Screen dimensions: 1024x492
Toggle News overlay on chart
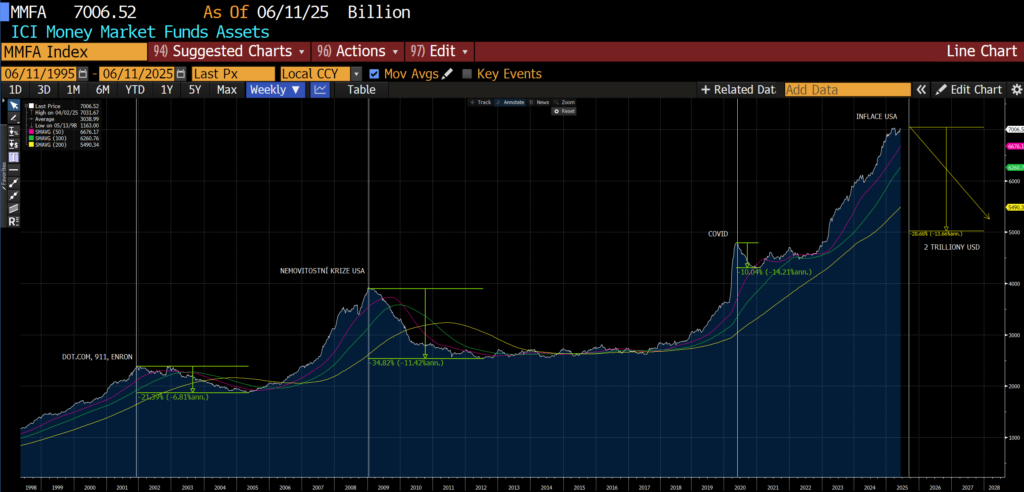tap(539, 102)
